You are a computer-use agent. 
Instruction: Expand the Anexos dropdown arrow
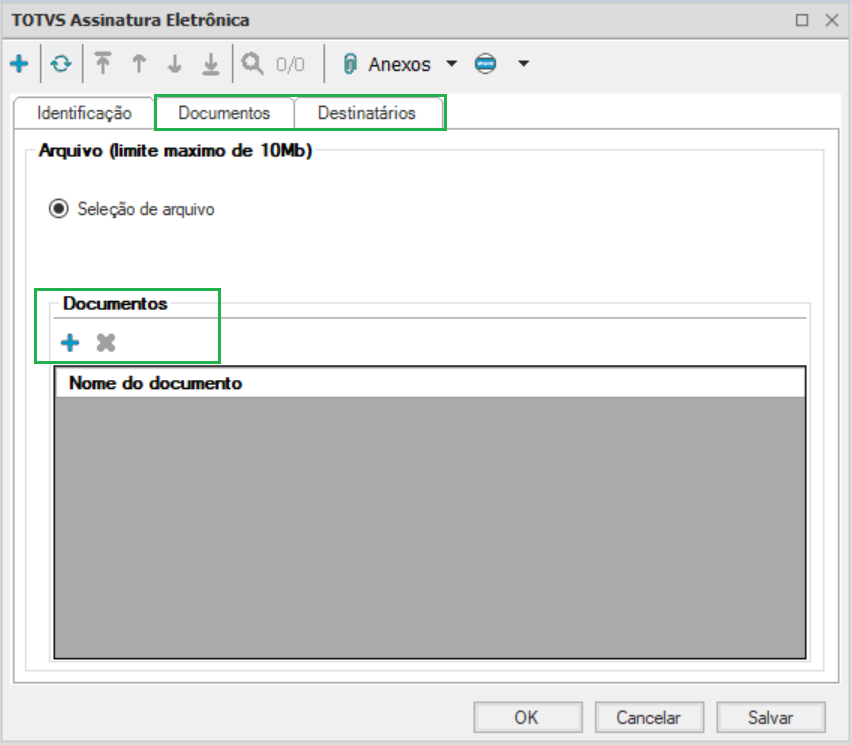pyautogui.click(x=451, y=64)
